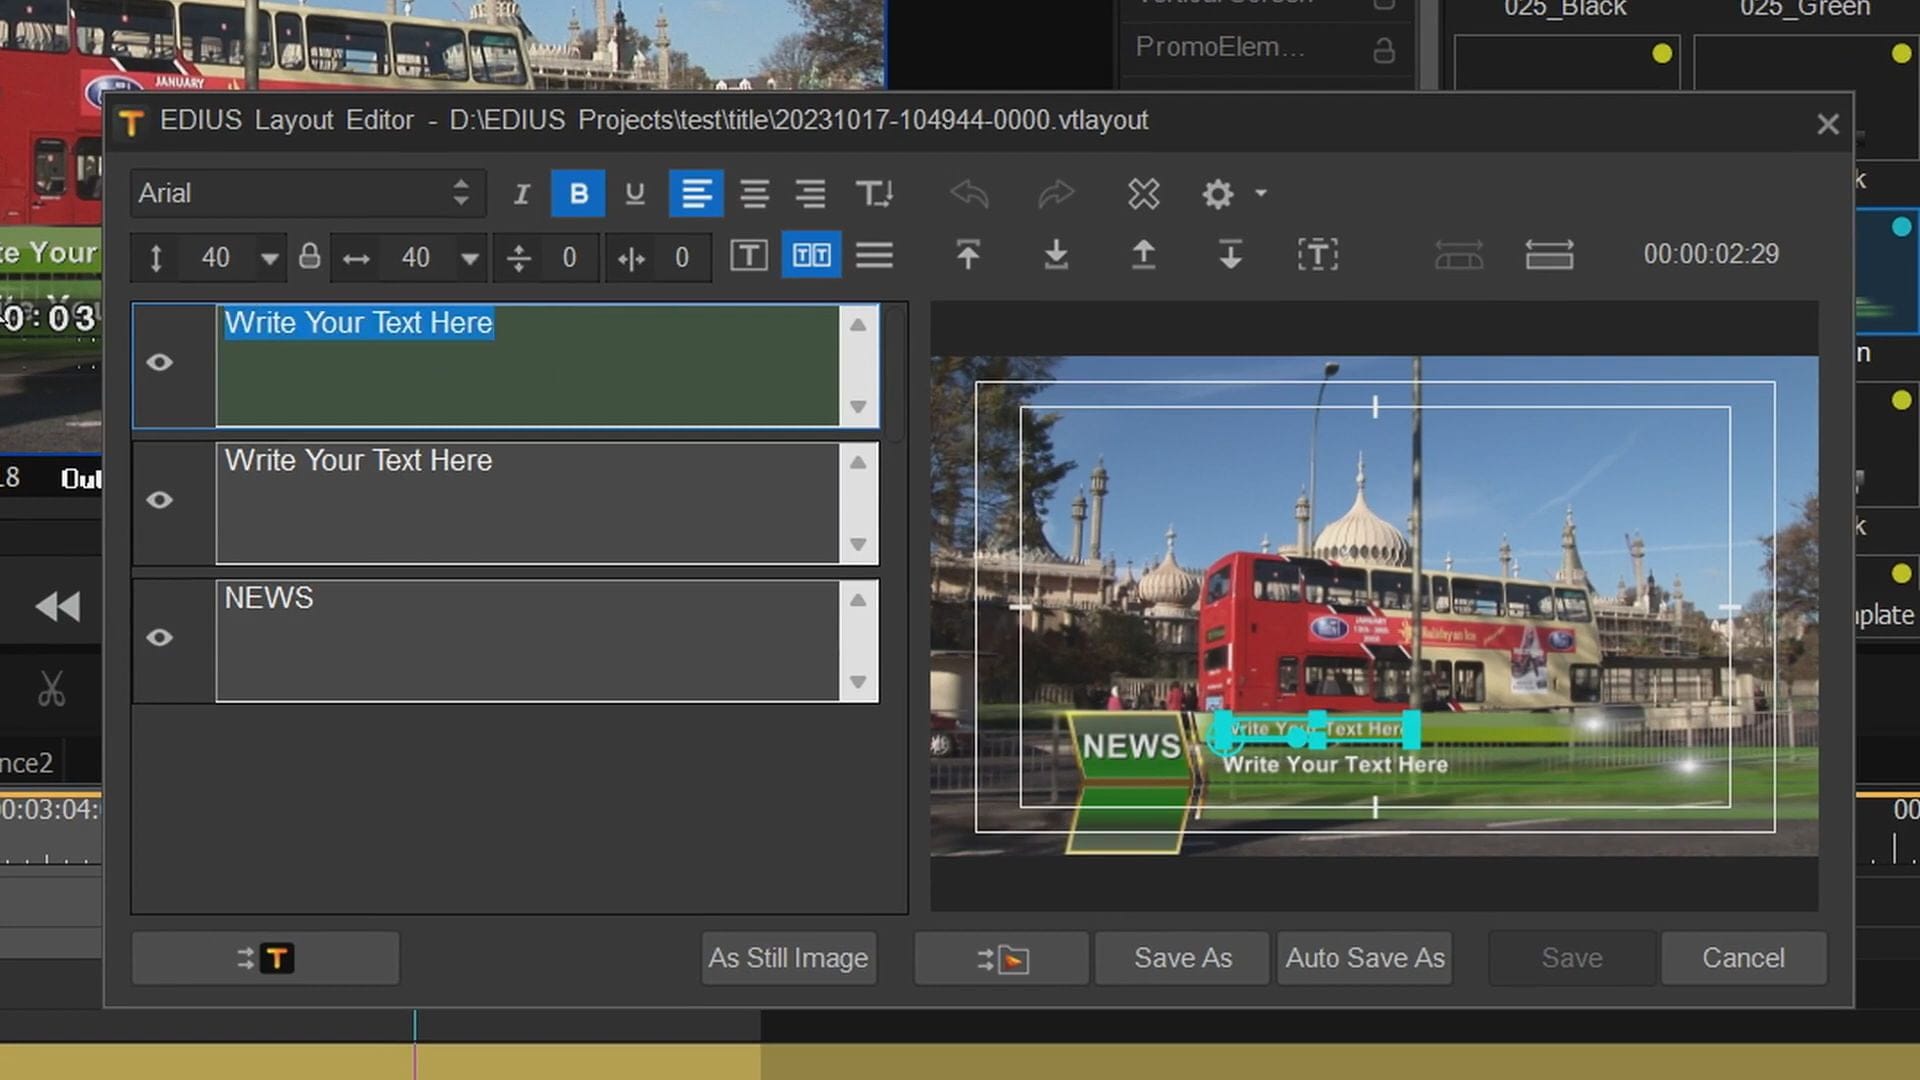
Task: Toggle the font size lock icon
Action: 310,257
